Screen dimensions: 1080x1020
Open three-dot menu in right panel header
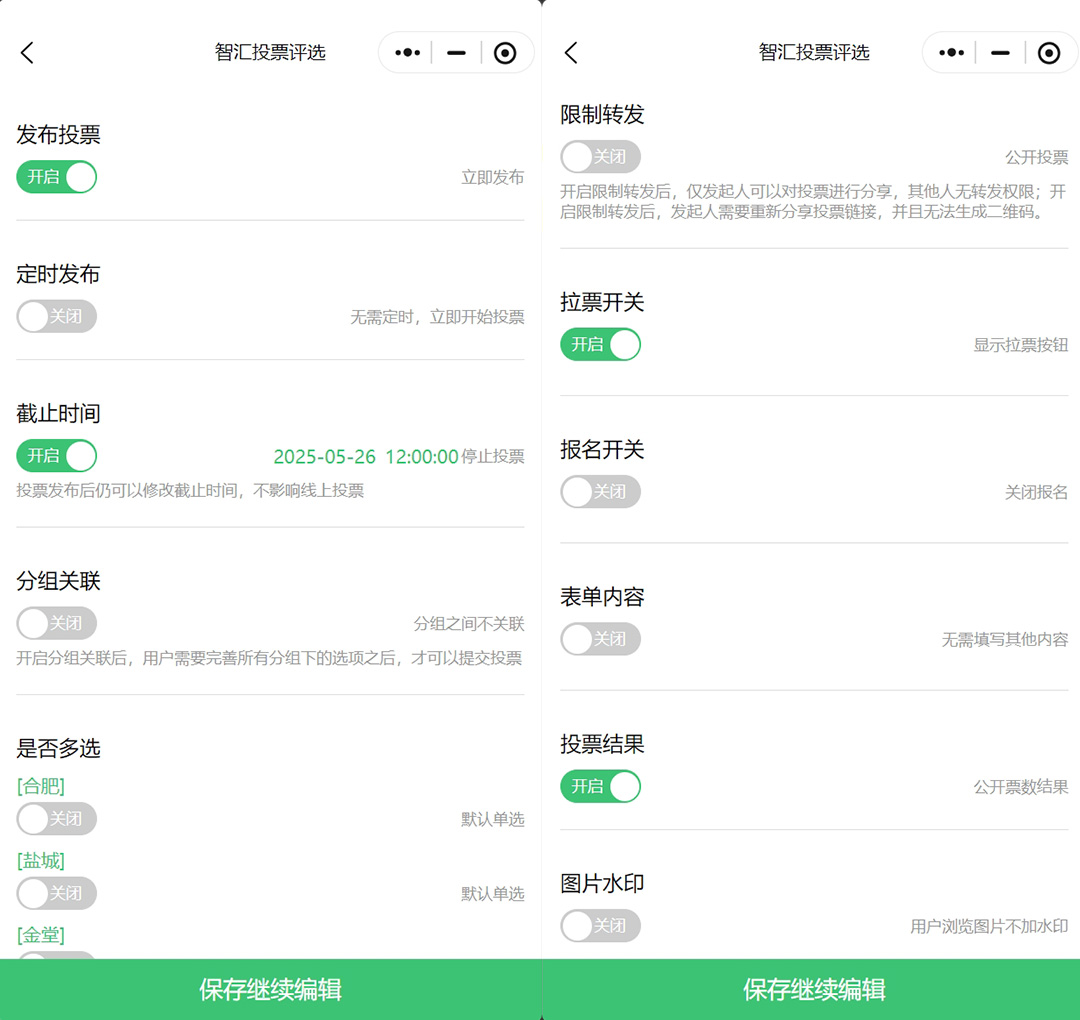(951, 53)
